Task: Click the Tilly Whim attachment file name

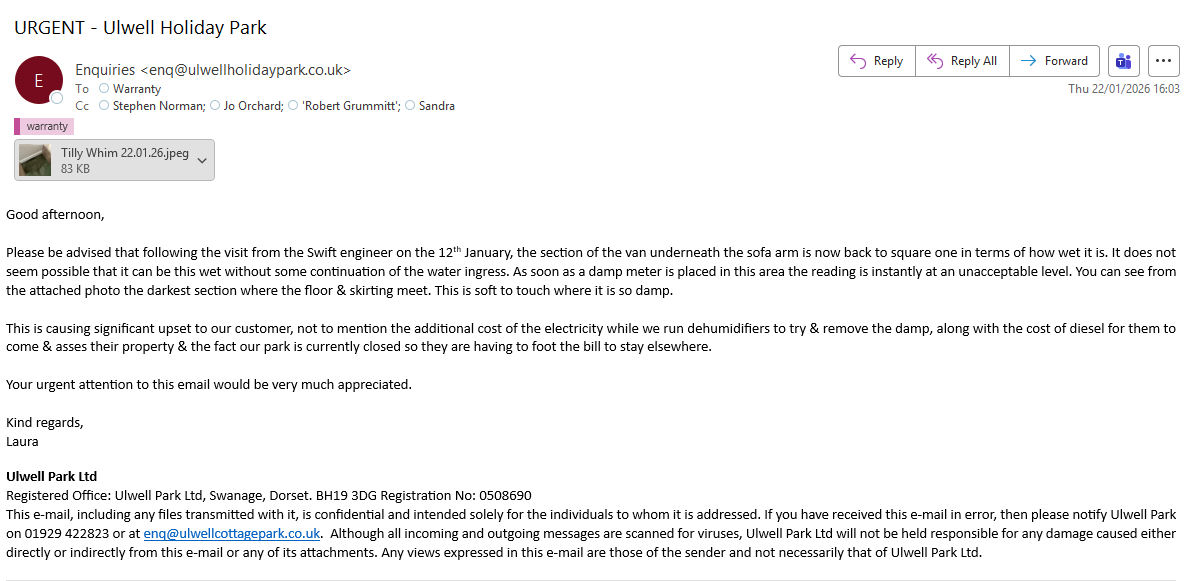Action: tap(124, 153)
